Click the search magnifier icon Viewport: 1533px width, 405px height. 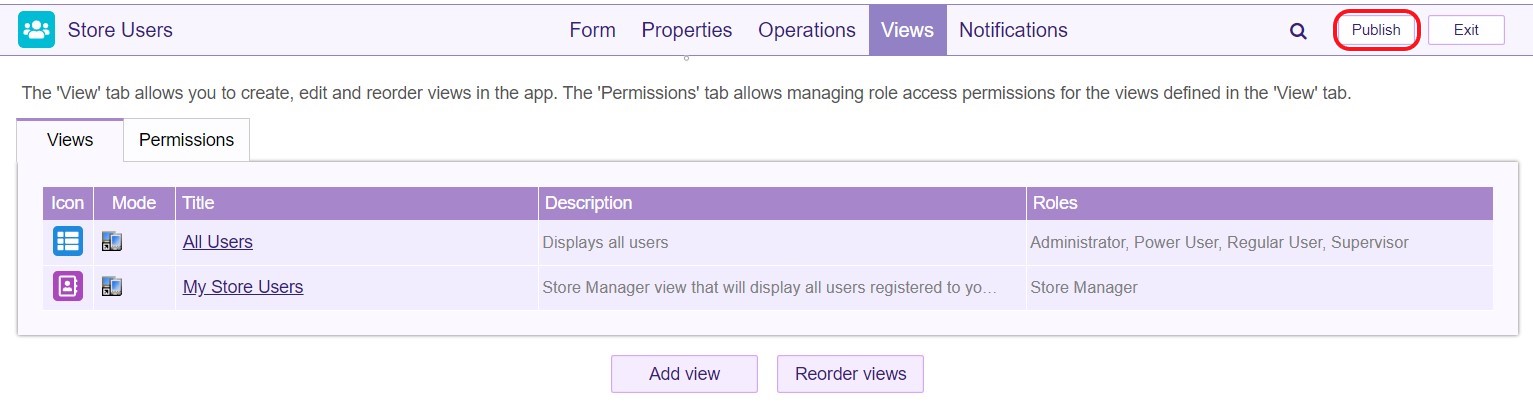[1298, 31]
